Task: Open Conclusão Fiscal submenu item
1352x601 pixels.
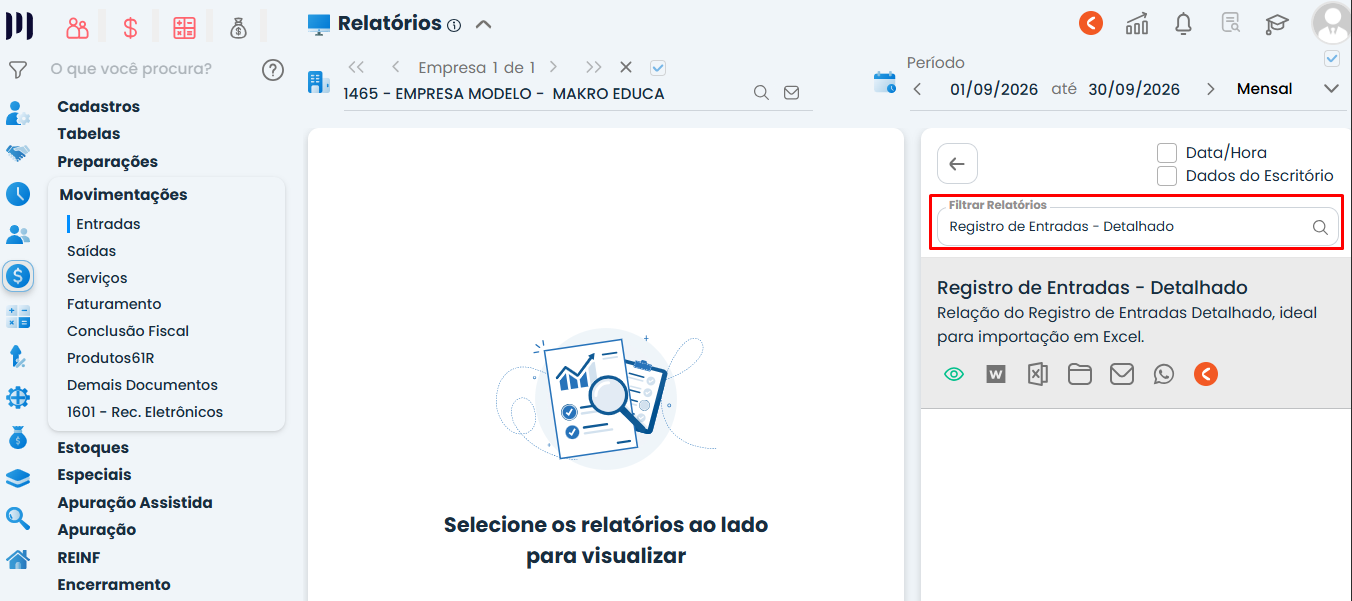Action: pos(128,331)
